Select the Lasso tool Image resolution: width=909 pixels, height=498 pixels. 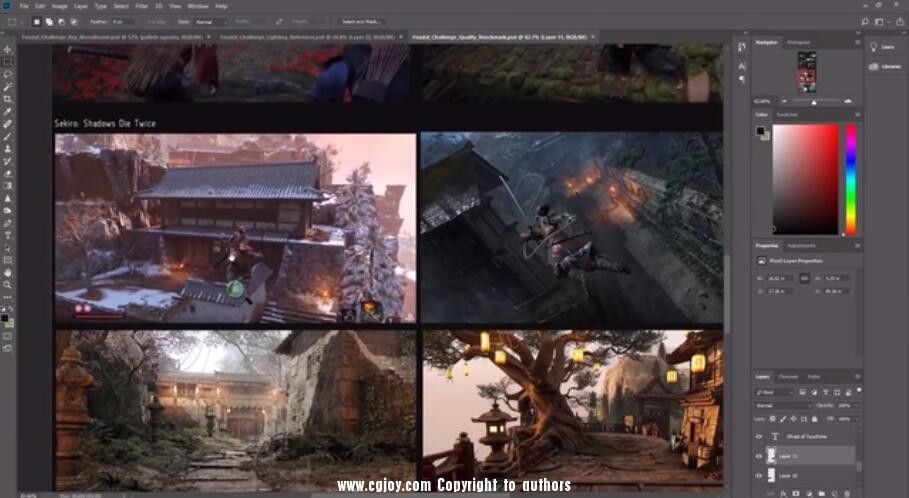(x=8, y=74)
